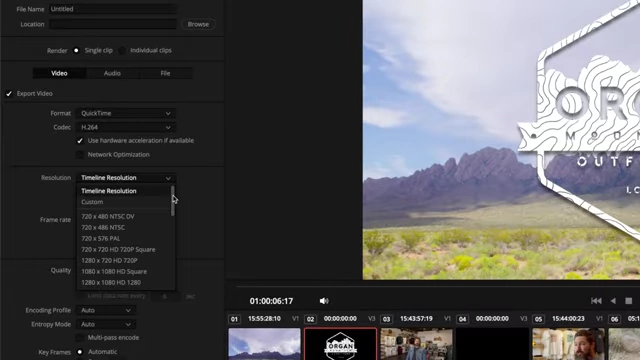The width and height of the screenshot is (640, 360).
Task: Click the Location input field
Action: [x=113, y=24]
